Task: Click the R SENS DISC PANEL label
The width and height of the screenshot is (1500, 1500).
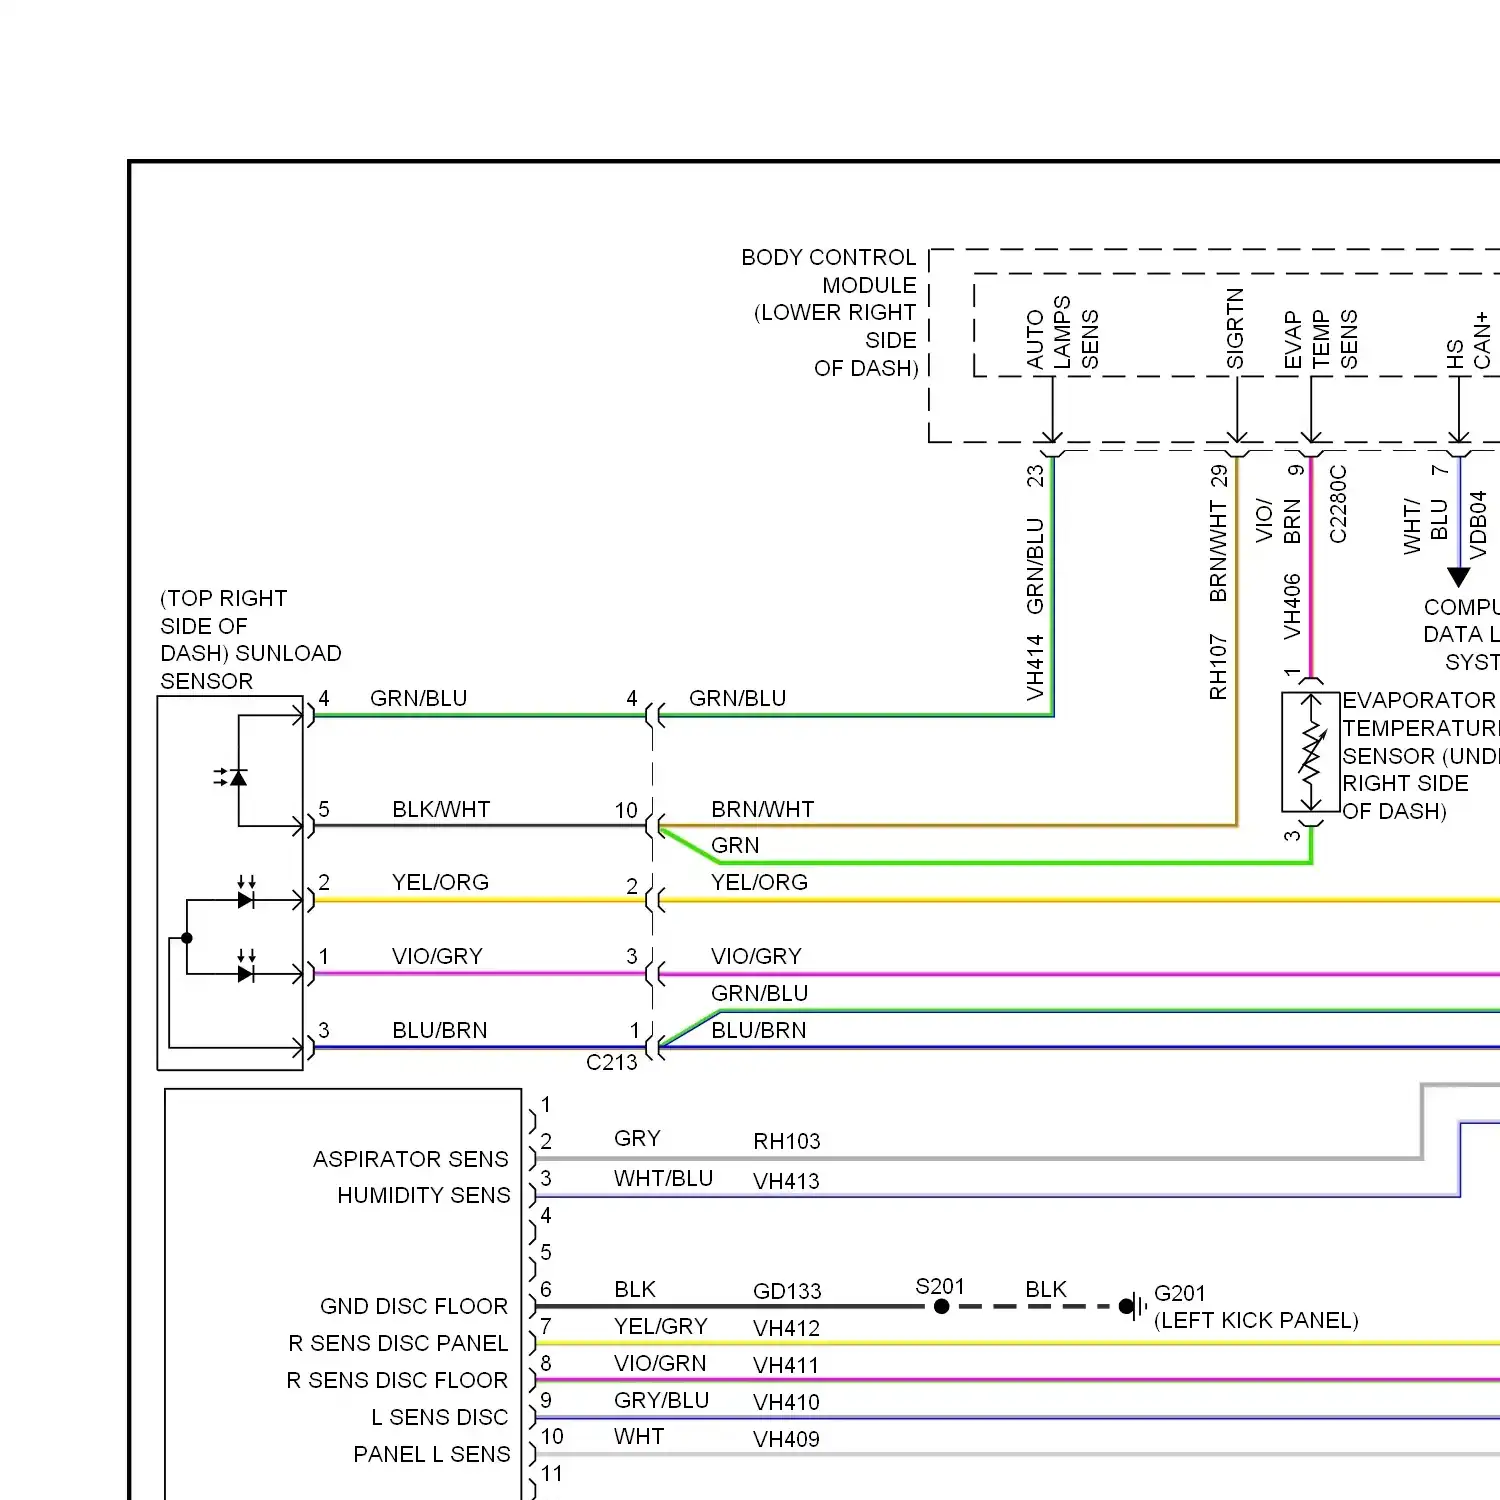Action: [x=398, y=1343]
